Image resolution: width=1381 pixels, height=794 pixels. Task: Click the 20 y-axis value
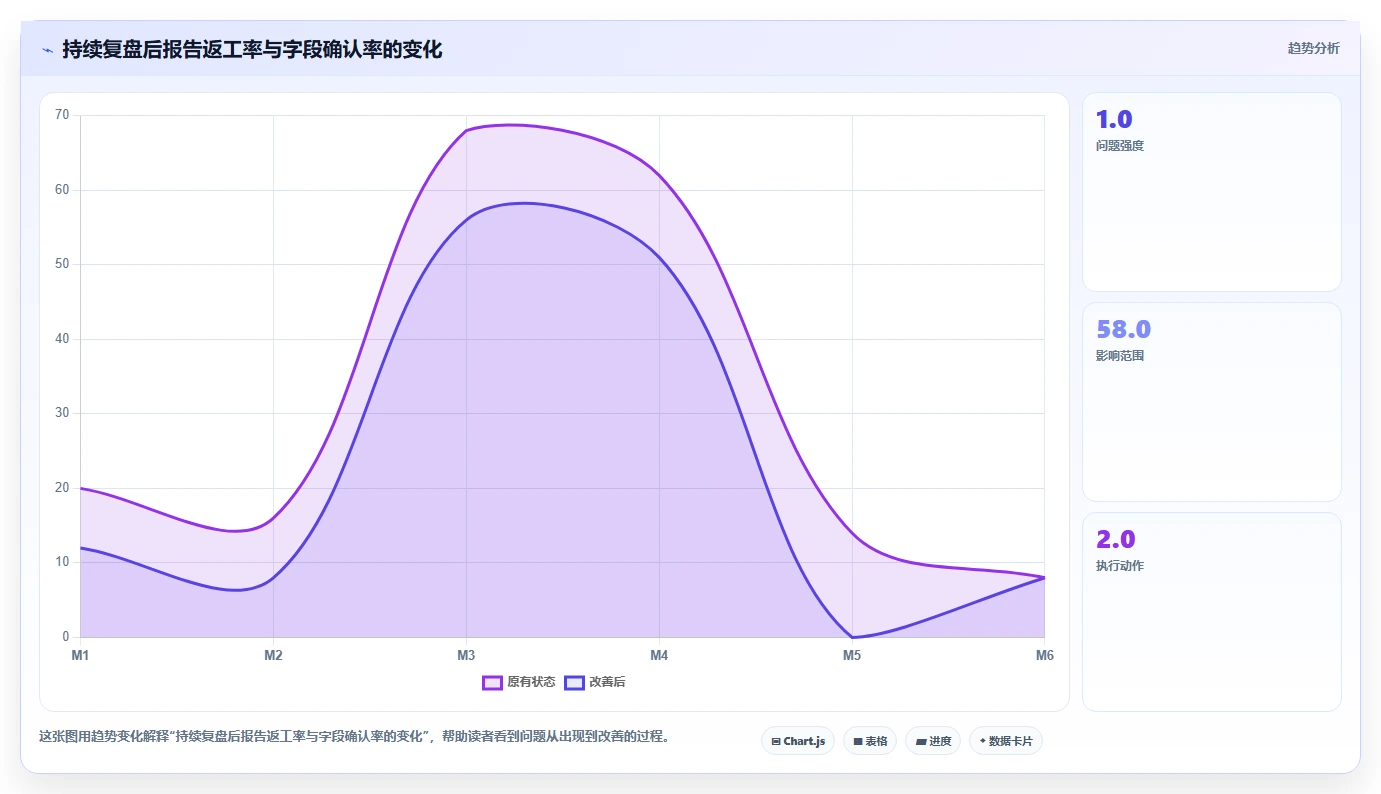[x=62, y=488]
